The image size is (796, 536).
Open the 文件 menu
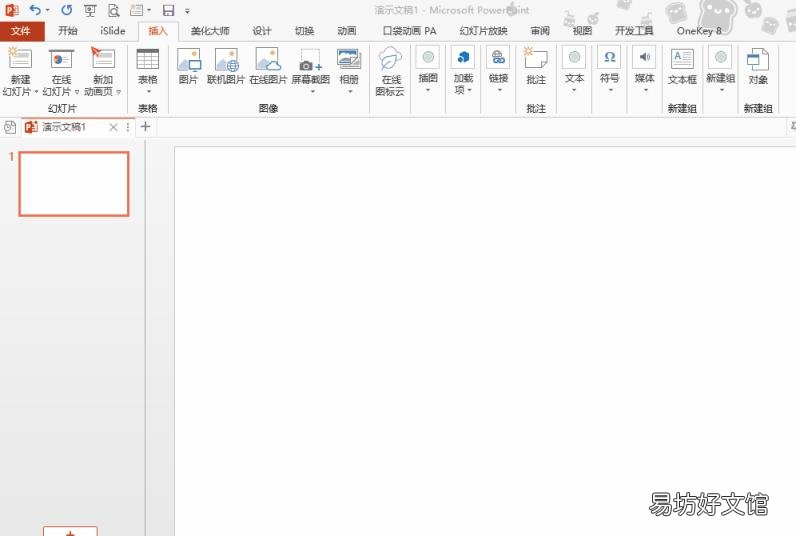pyautogui.click(x=21, y=31)
